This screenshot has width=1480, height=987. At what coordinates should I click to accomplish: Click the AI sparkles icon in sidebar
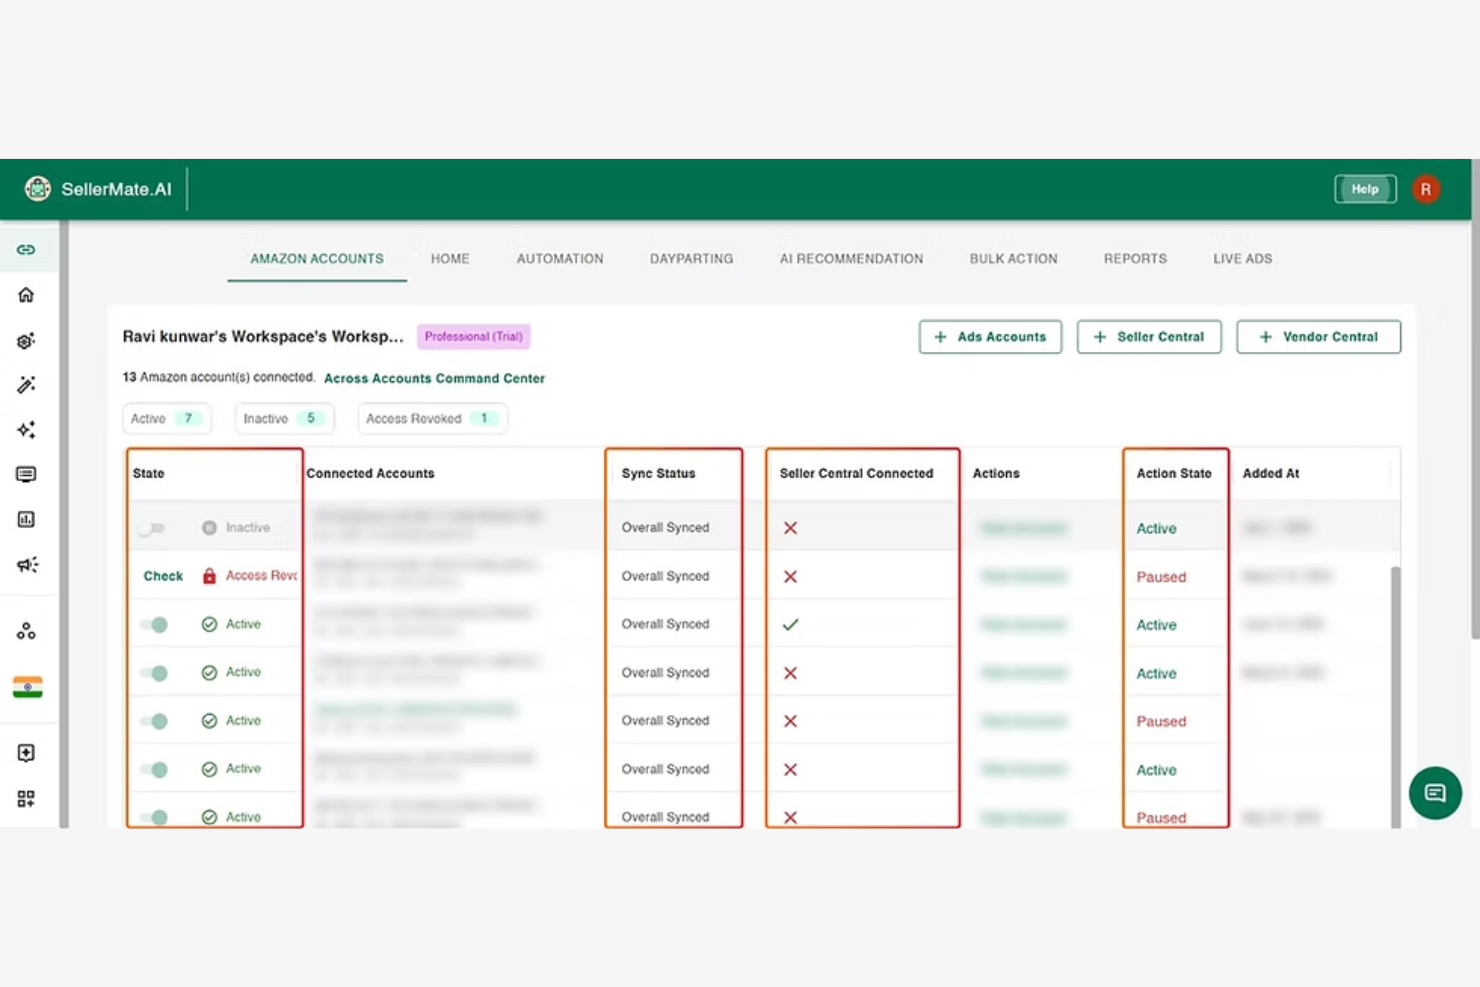click(26, 429)
